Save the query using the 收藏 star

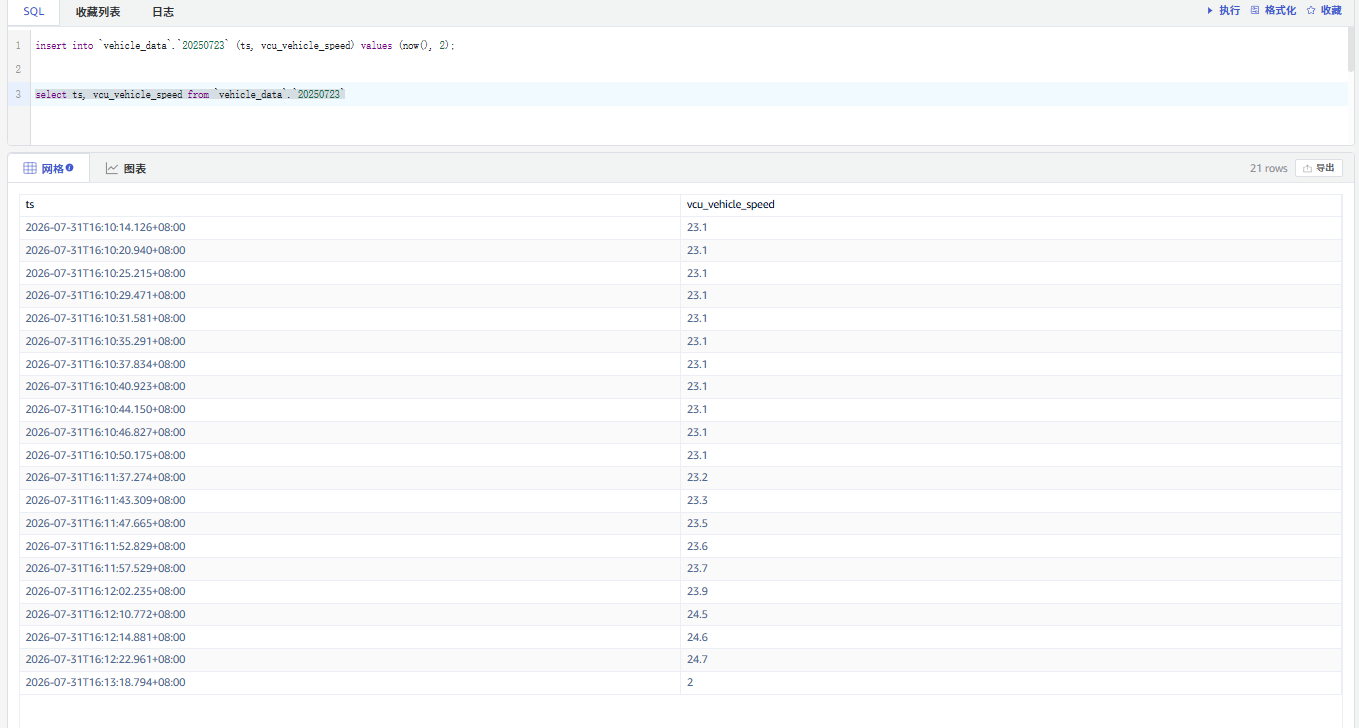click(1324, 11)
